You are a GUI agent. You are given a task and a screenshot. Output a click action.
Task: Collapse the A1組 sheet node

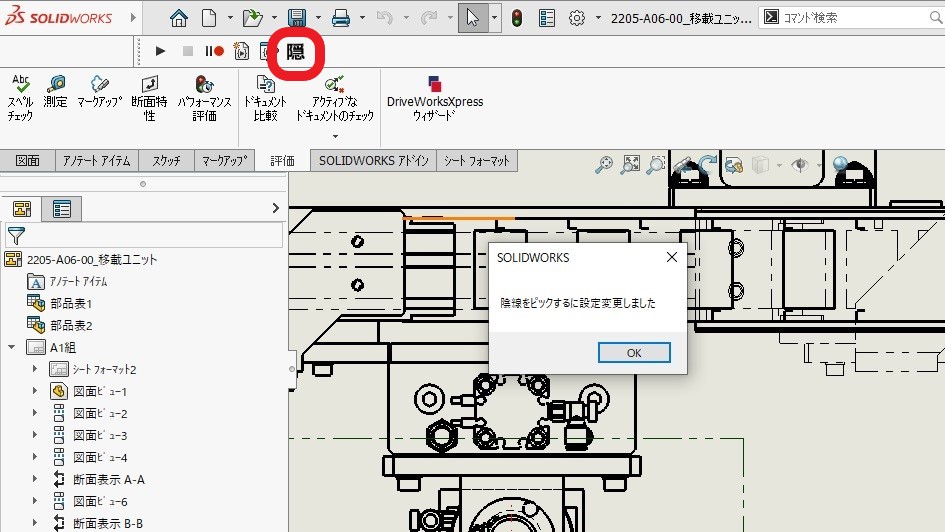click(x=12, y=347)
